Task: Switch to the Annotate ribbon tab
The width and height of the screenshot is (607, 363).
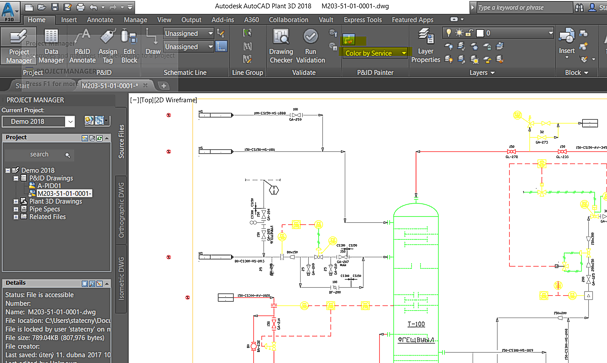Action: point(100,20)
